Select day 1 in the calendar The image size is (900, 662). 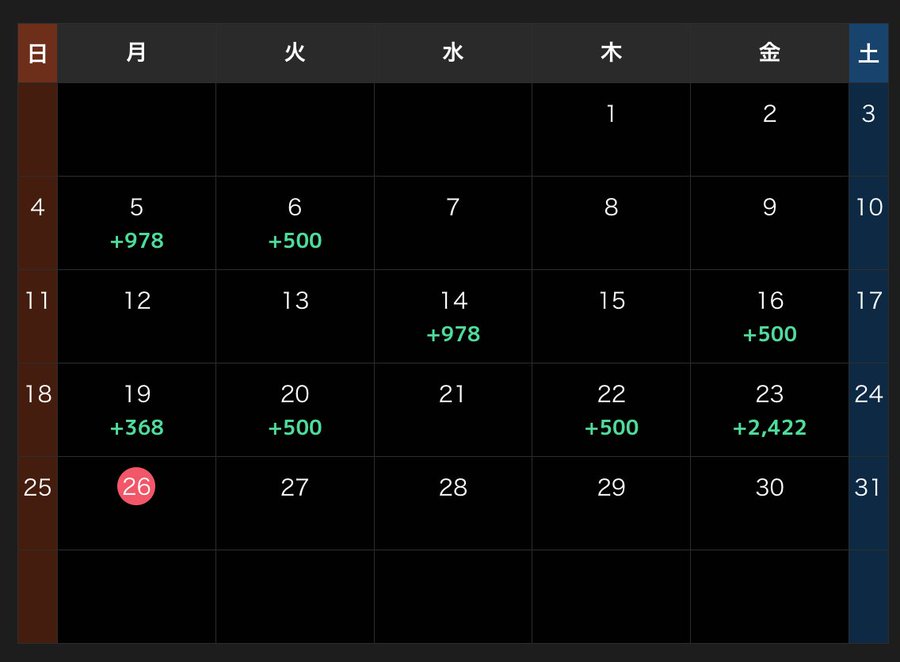(611, 114)
